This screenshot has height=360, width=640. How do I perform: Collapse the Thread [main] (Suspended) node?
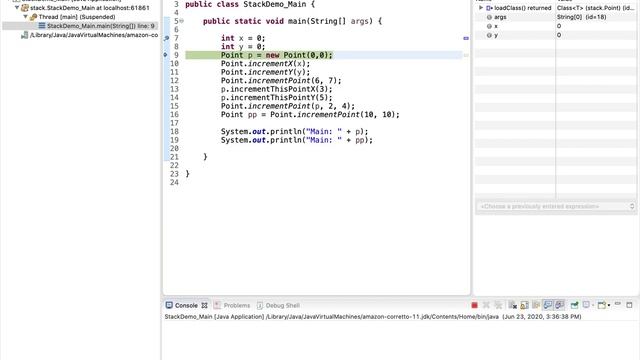25,17
